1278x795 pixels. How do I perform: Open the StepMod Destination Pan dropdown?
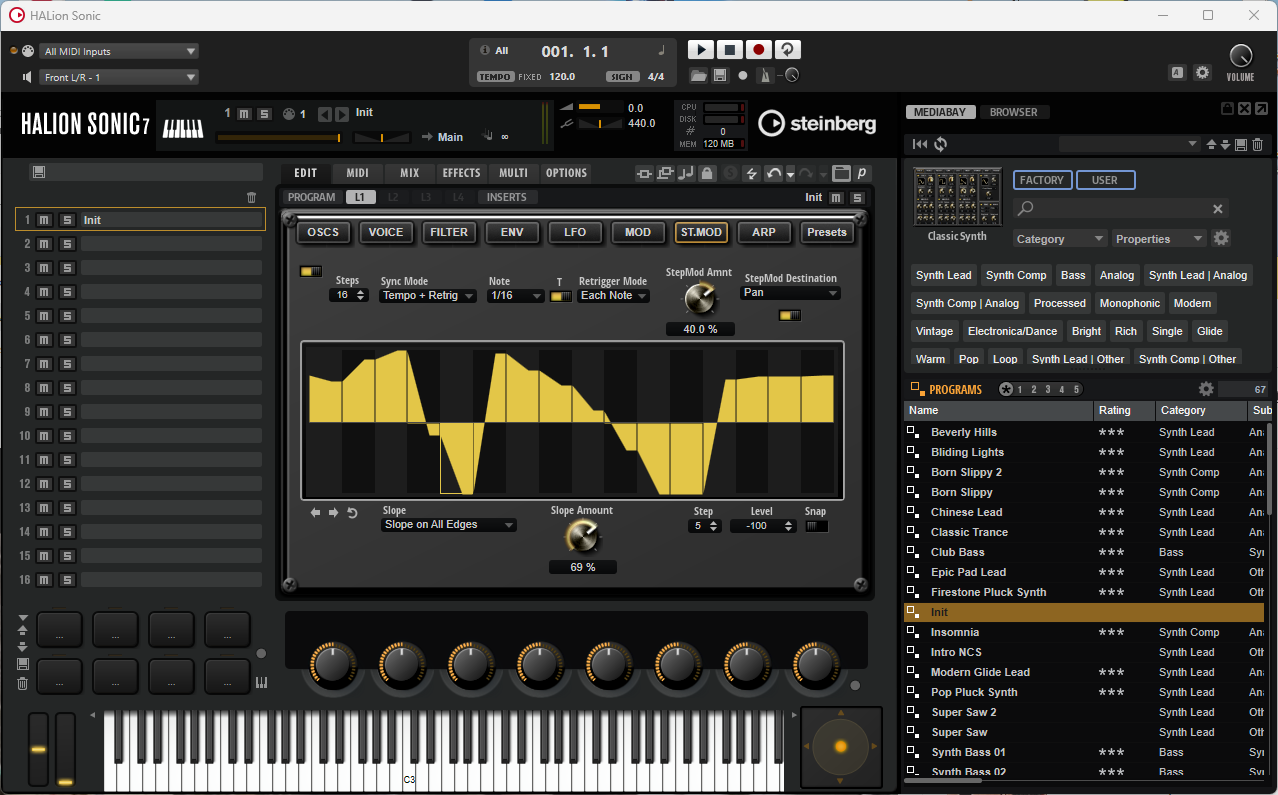[790, 293]
